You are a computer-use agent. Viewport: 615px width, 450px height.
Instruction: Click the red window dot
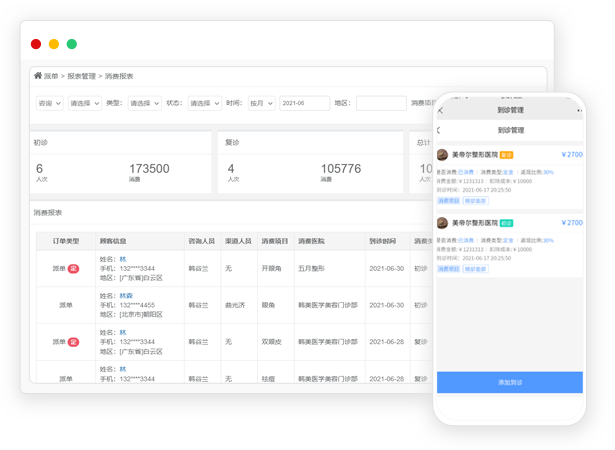point(36,44)
